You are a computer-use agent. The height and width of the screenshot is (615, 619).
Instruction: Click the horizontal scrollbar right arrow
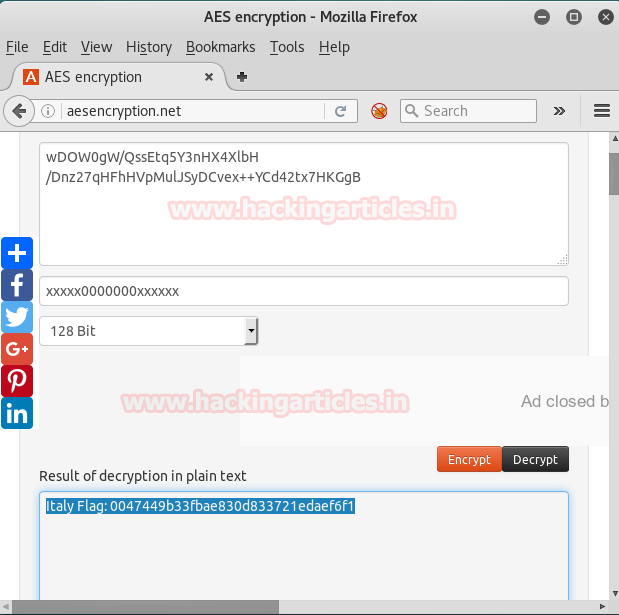[x=602, y=607]
